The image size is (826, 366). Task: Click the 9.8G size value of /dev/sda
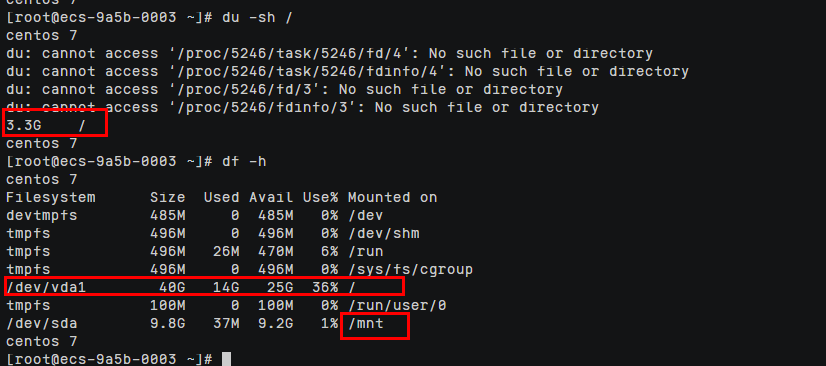(168, 323)
